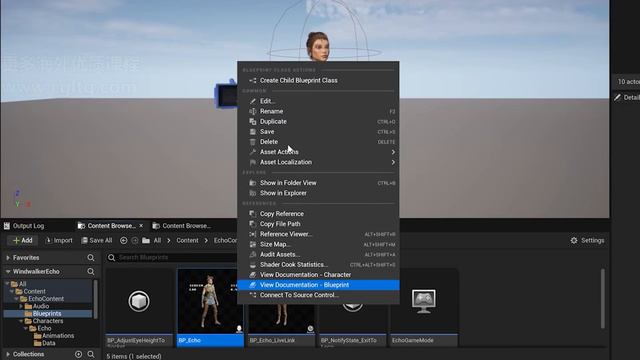Expand the Favorites section
This screenshot has height=360, width=640.
8,258
